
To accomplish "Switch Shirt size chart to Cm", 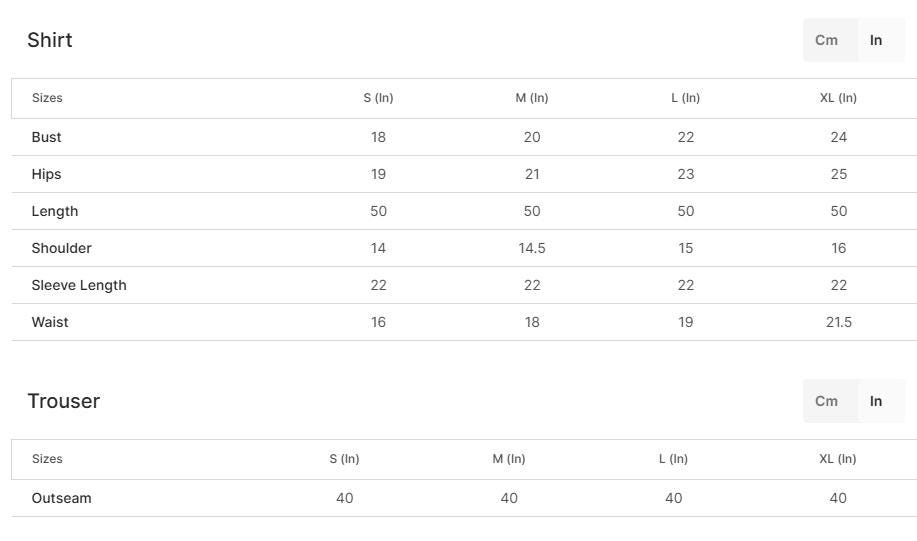I will point(827,40).
